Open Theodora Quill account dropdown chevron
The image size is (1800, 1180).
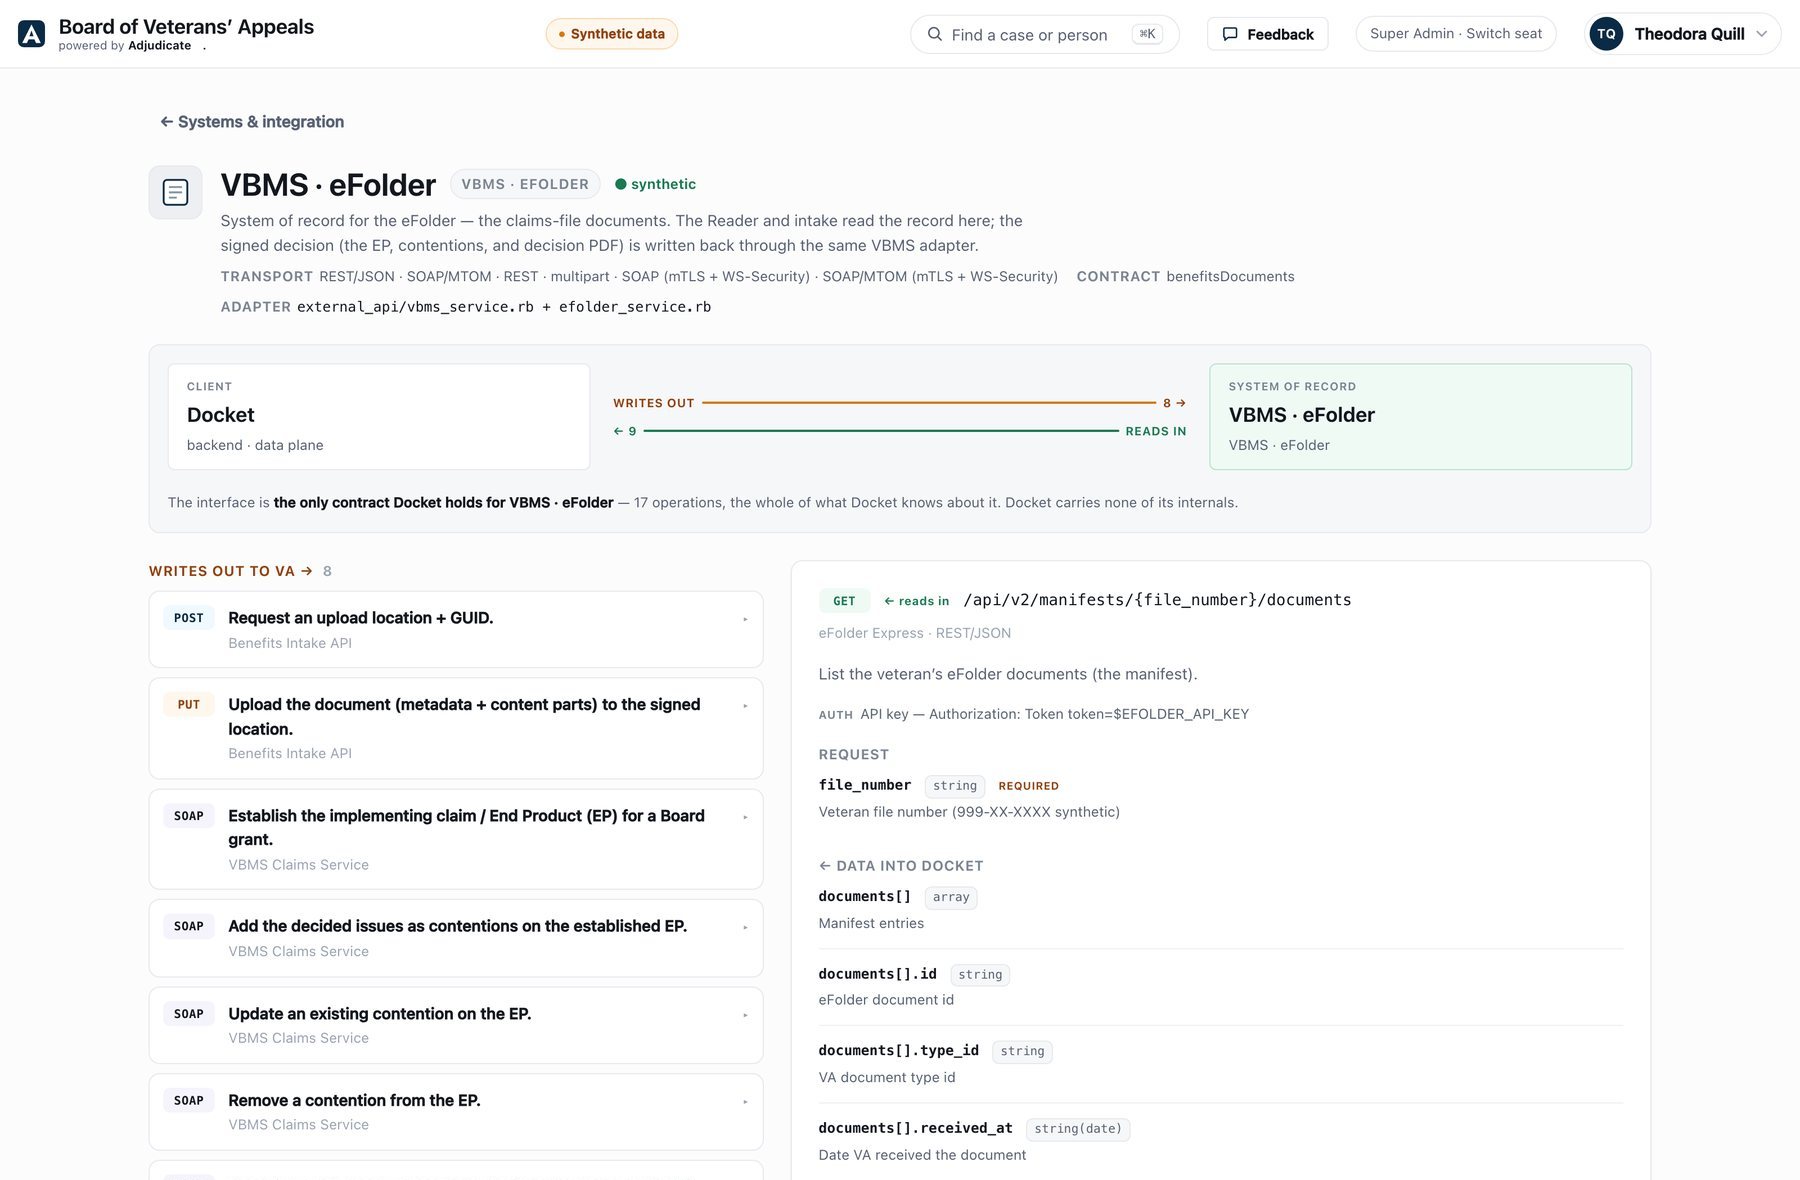(x=1762, y=34)
